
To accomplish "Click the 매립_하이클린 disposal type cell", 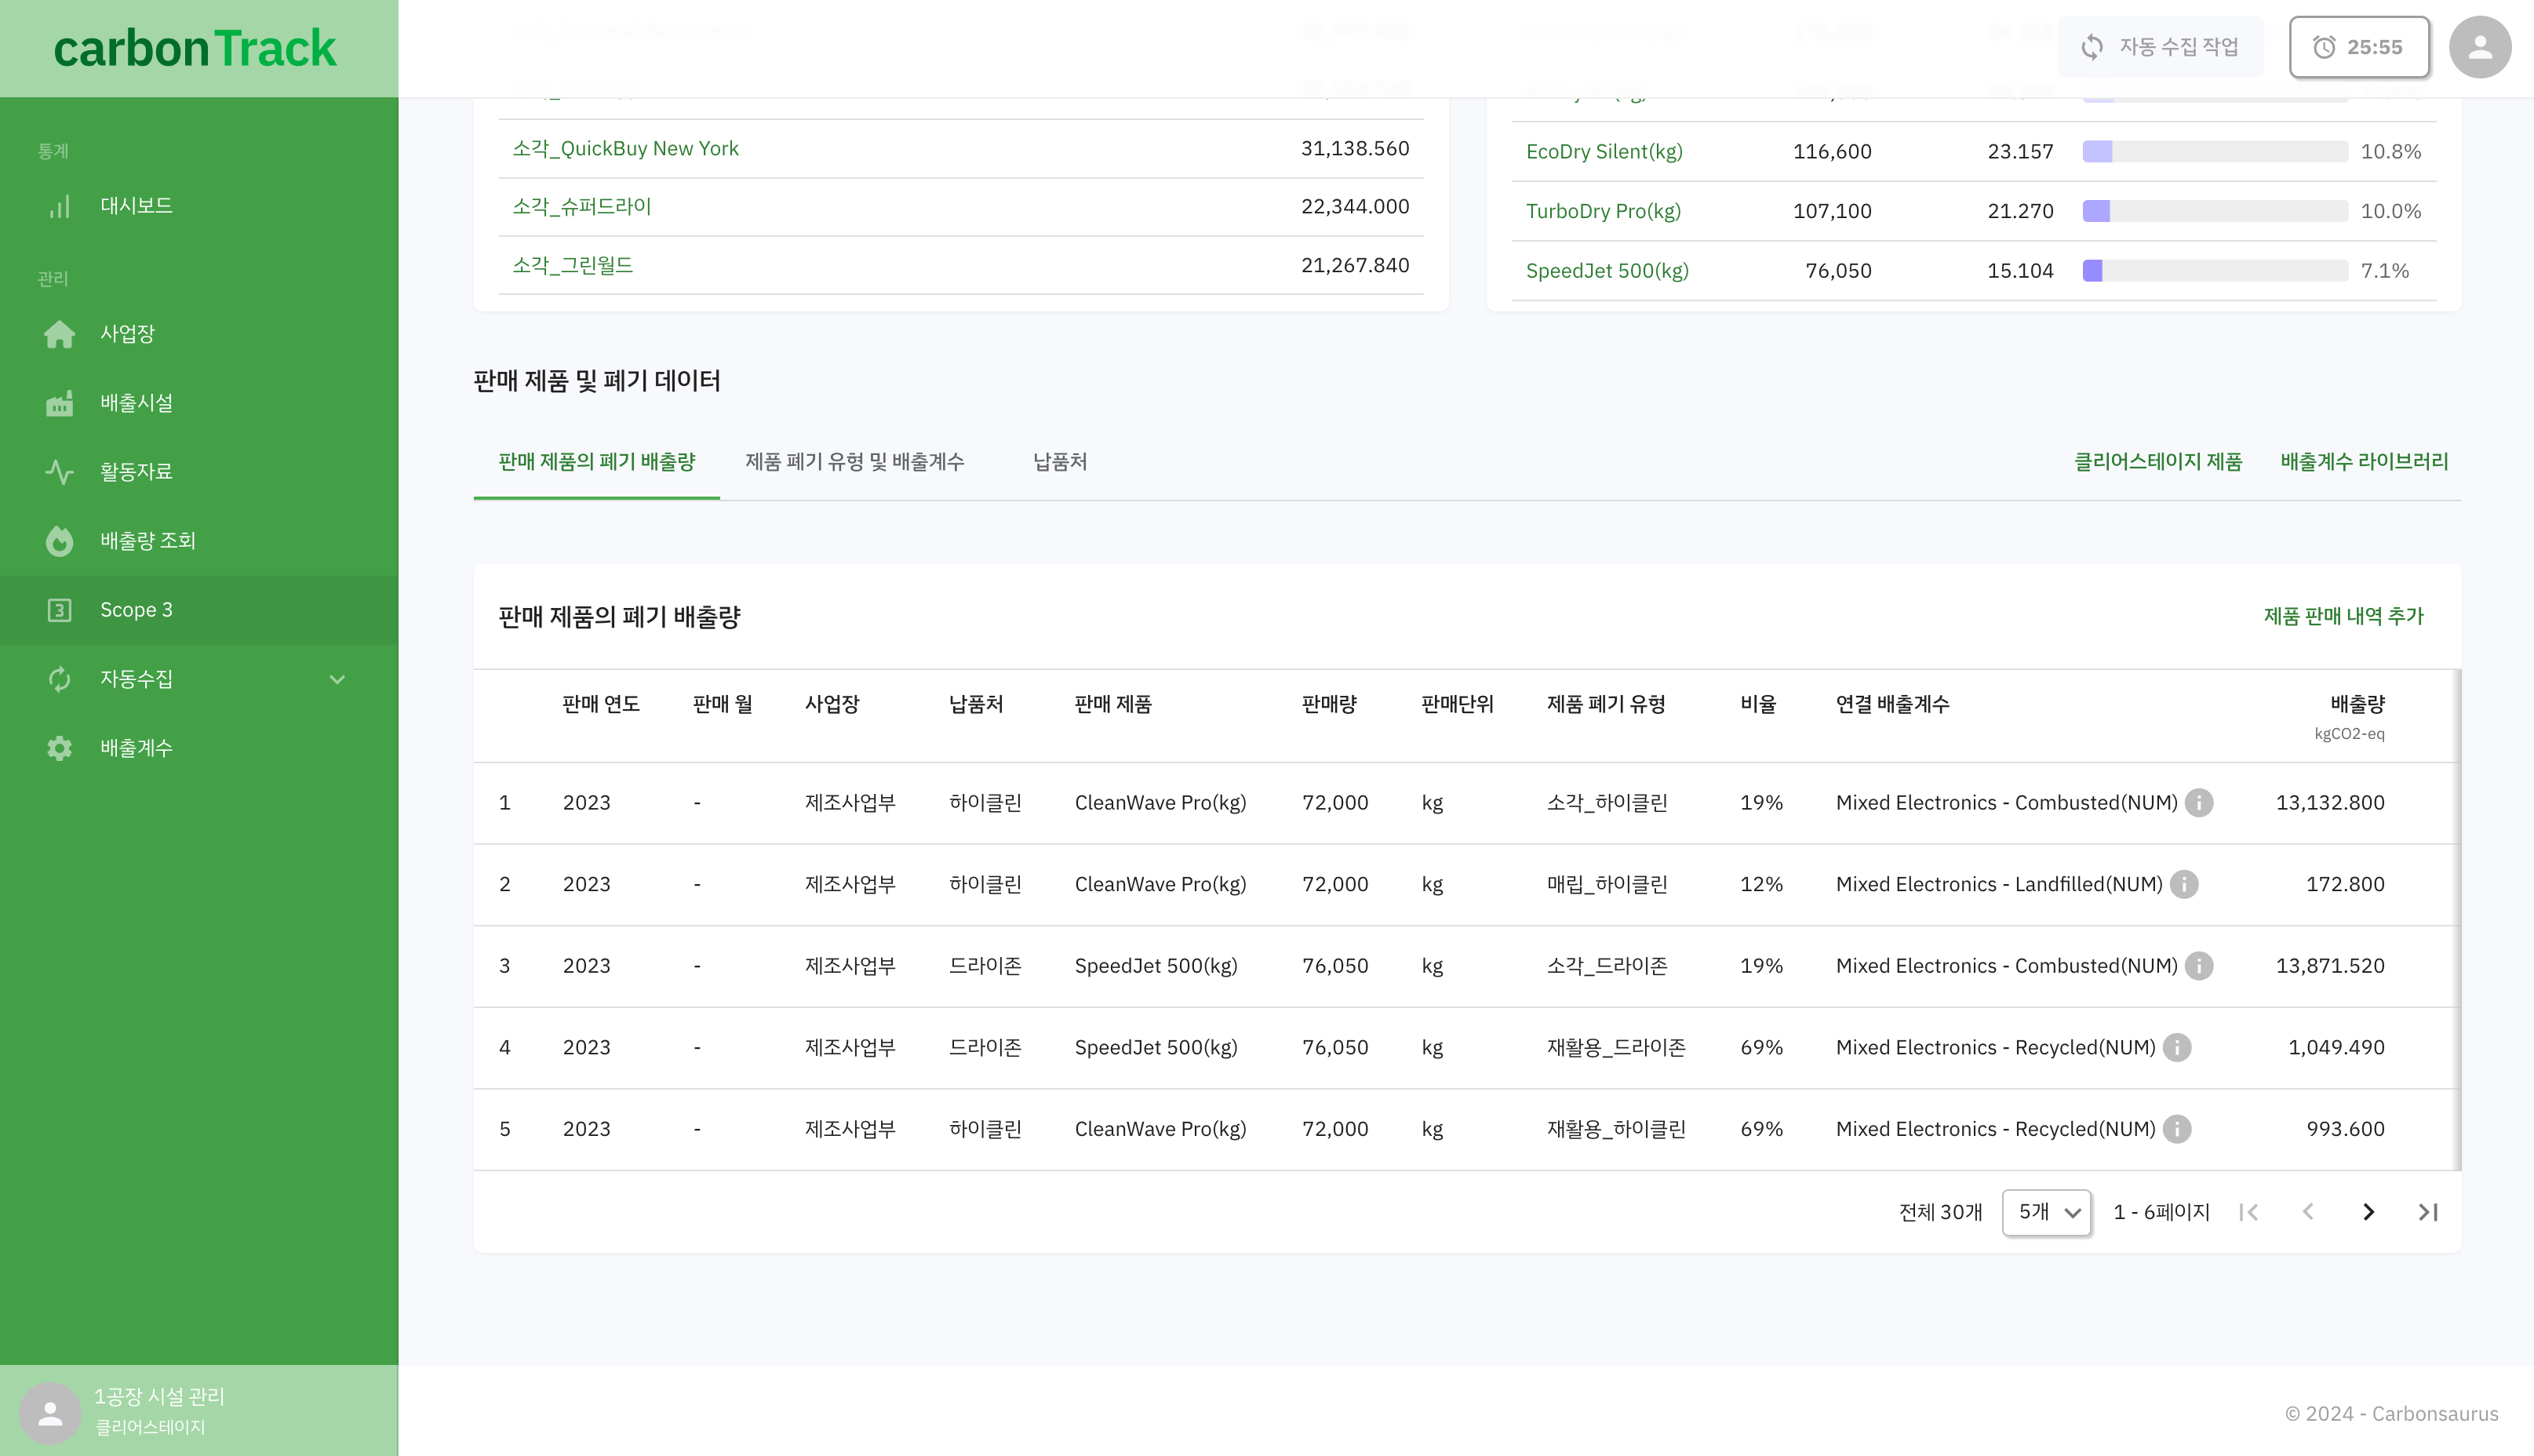I will coord(1607,885).
